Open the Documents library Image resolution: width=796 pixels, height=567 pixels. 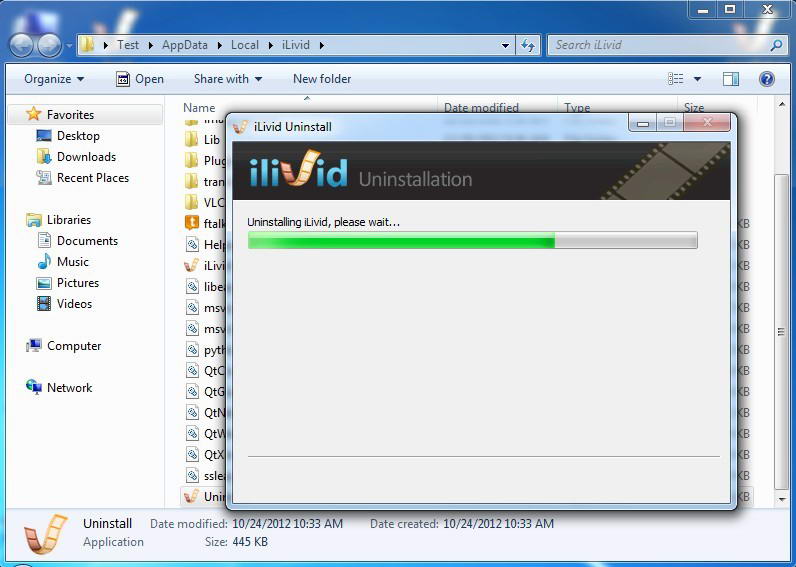pos(87,241)
